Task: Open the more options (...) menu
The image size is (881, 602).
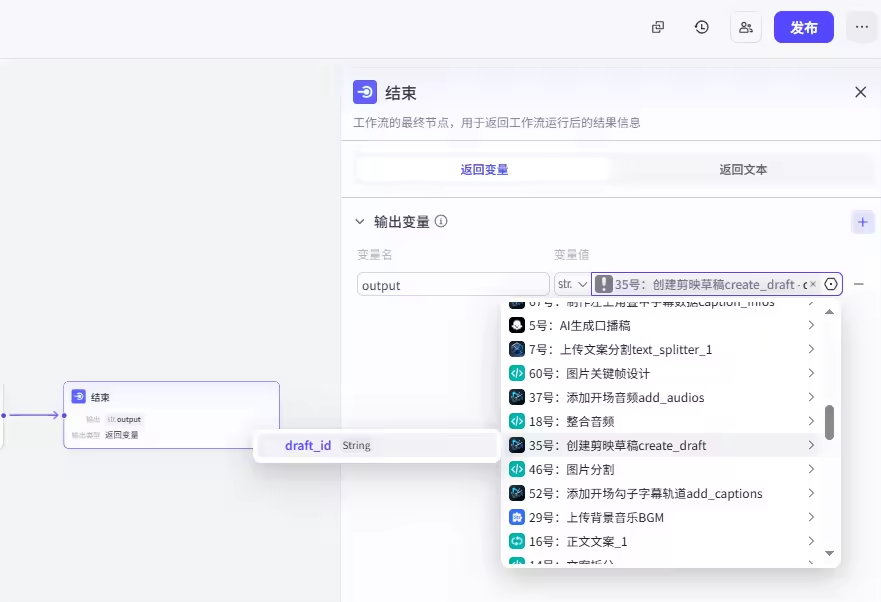Action: click(861, 27)
